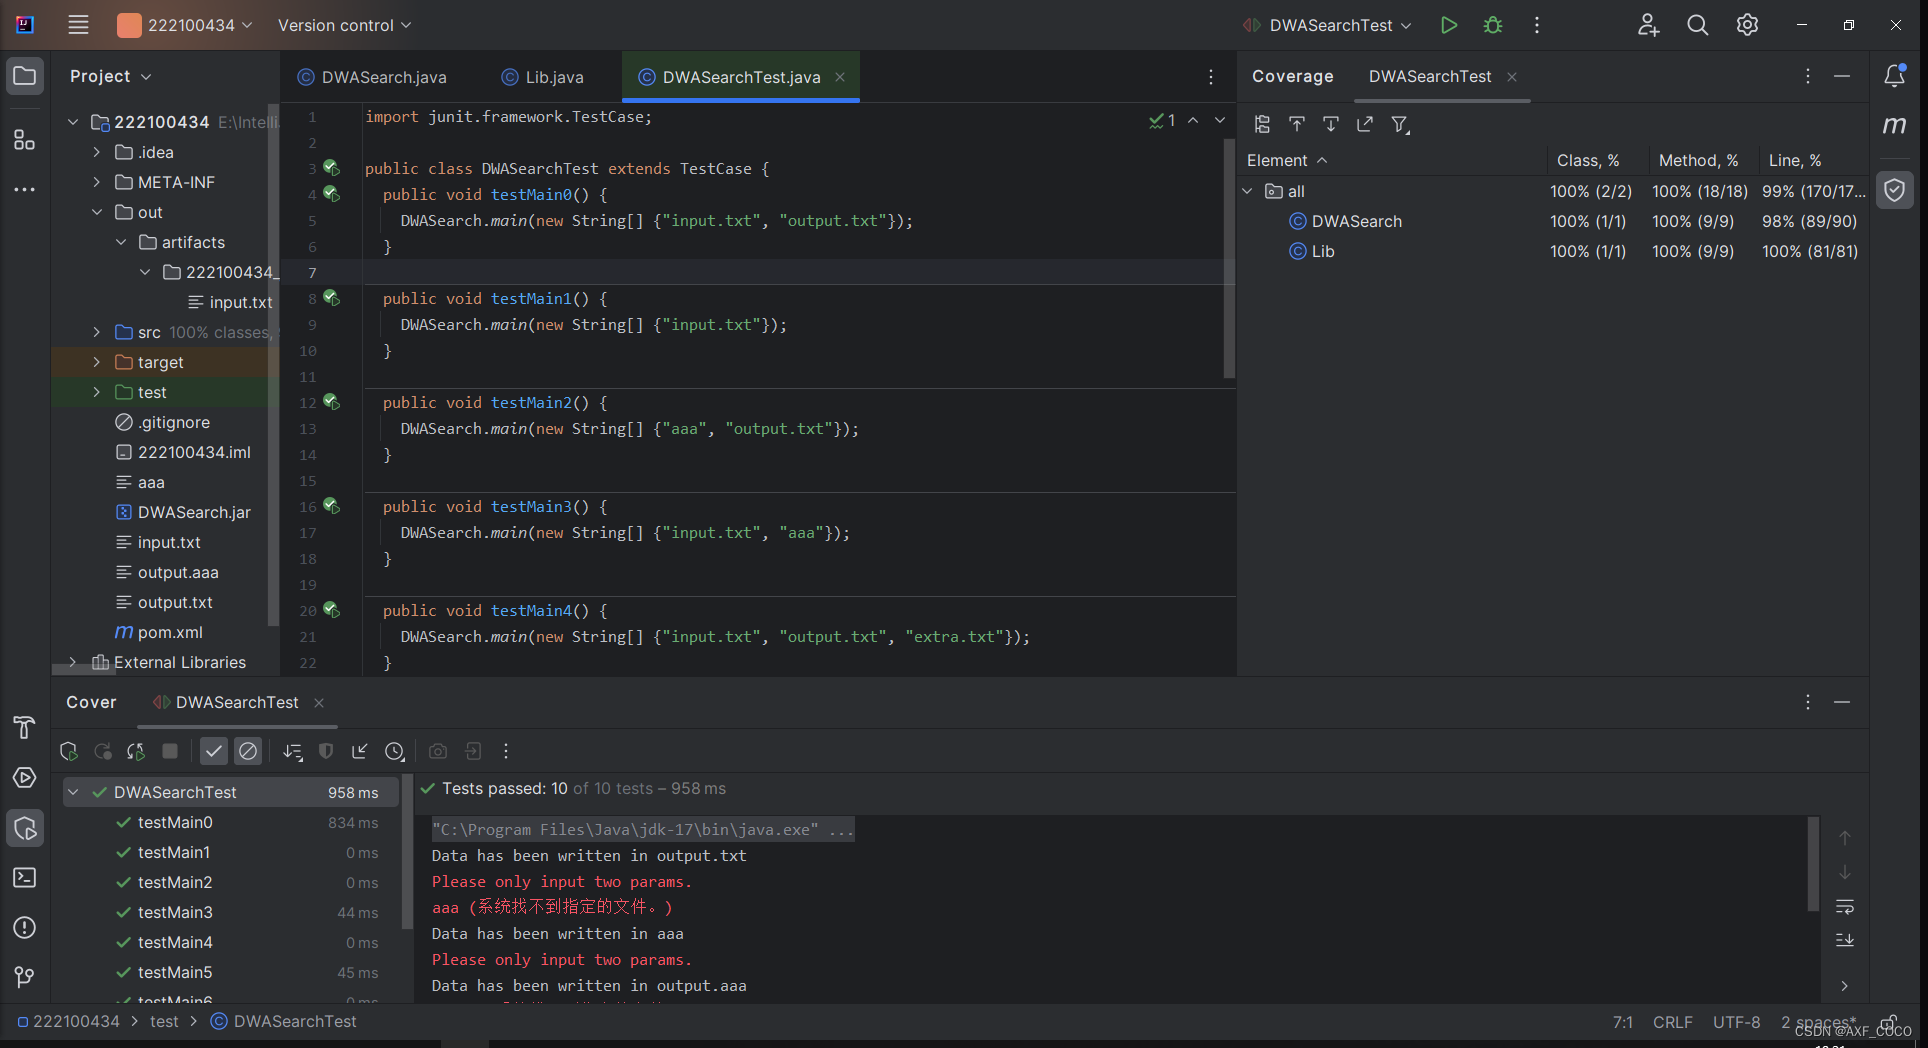This screenshot has width=1928, height=1048.
Task: Click line separator CRLF in status bar
Action: pos(1672,1022)
